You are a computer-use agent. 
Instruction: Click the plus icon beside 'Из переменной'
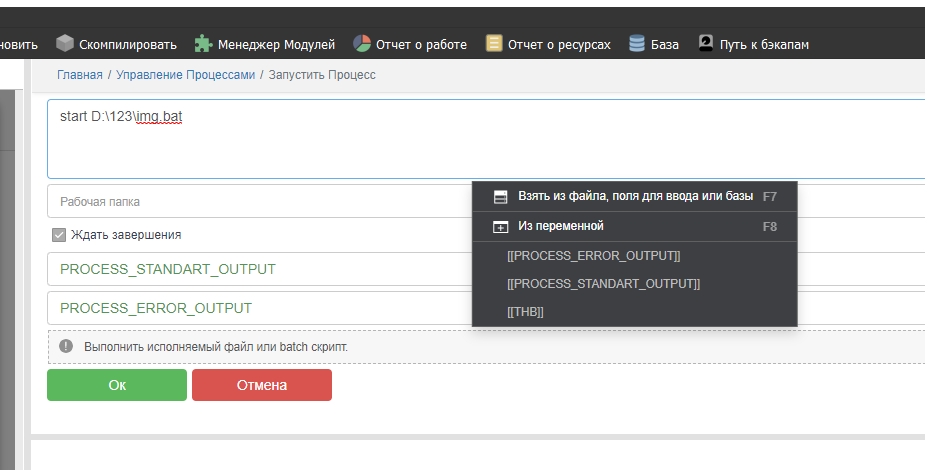pyautogui.click(x=500, y=227)
